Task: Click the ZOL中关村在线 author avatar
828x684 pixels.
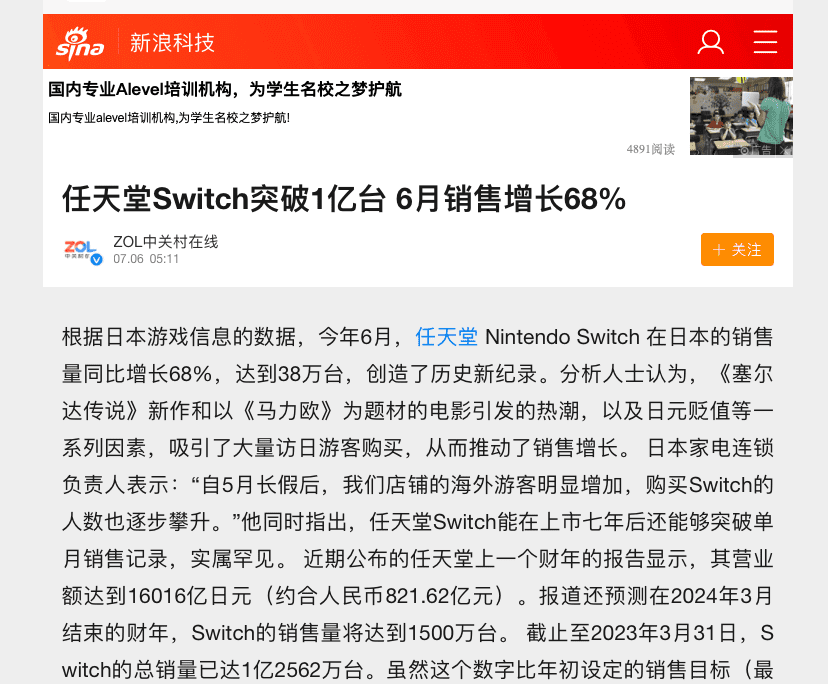Action: click(82, 250)
